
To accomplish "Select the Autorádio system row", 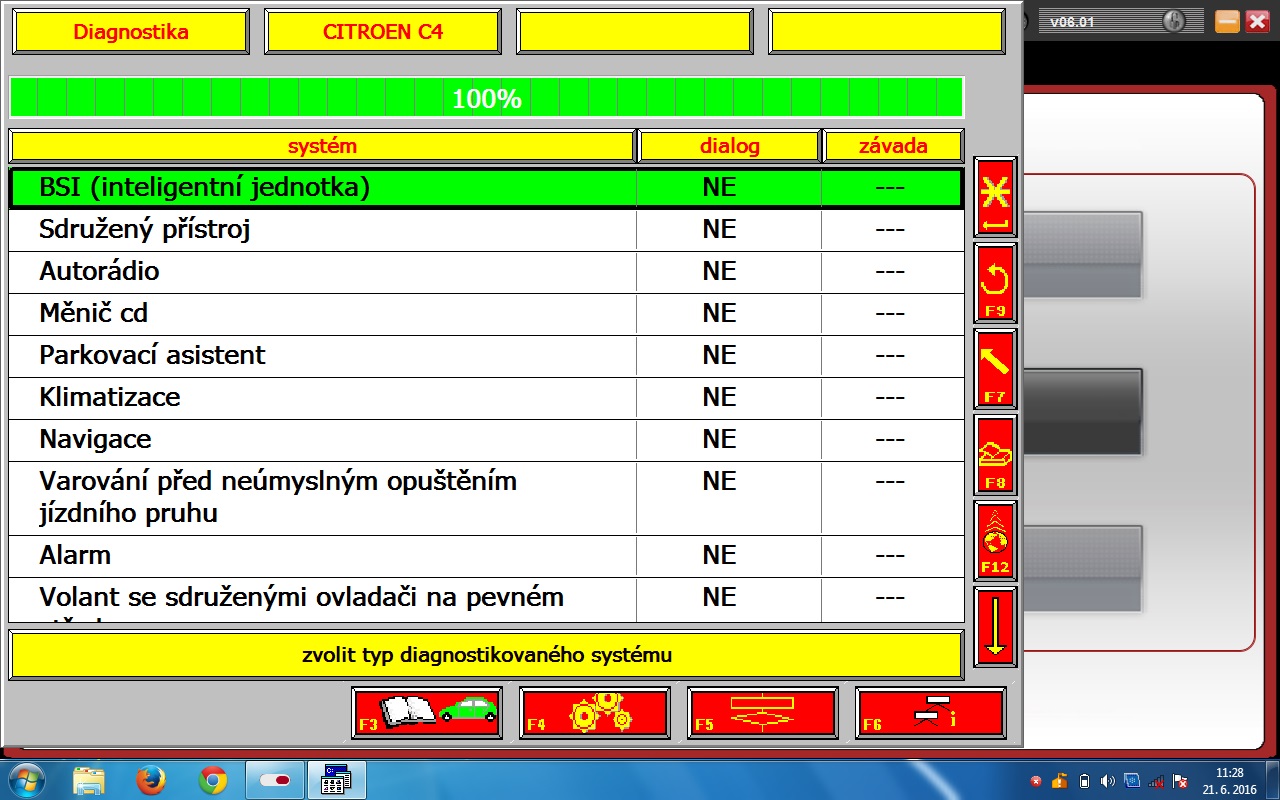I will [486, 272].
